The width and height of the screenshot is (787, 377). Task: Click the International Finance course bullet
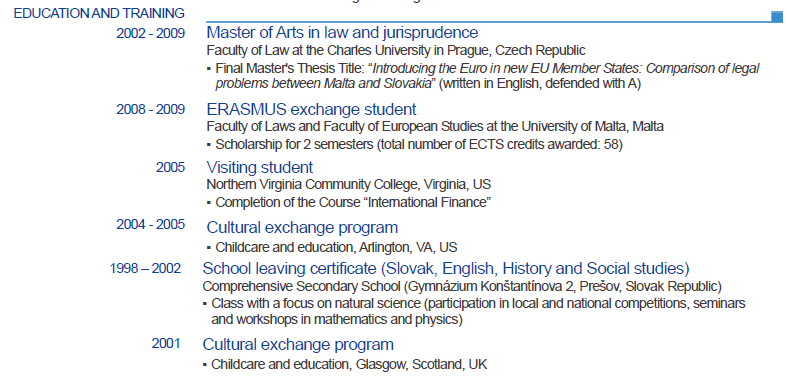(349, 203)
